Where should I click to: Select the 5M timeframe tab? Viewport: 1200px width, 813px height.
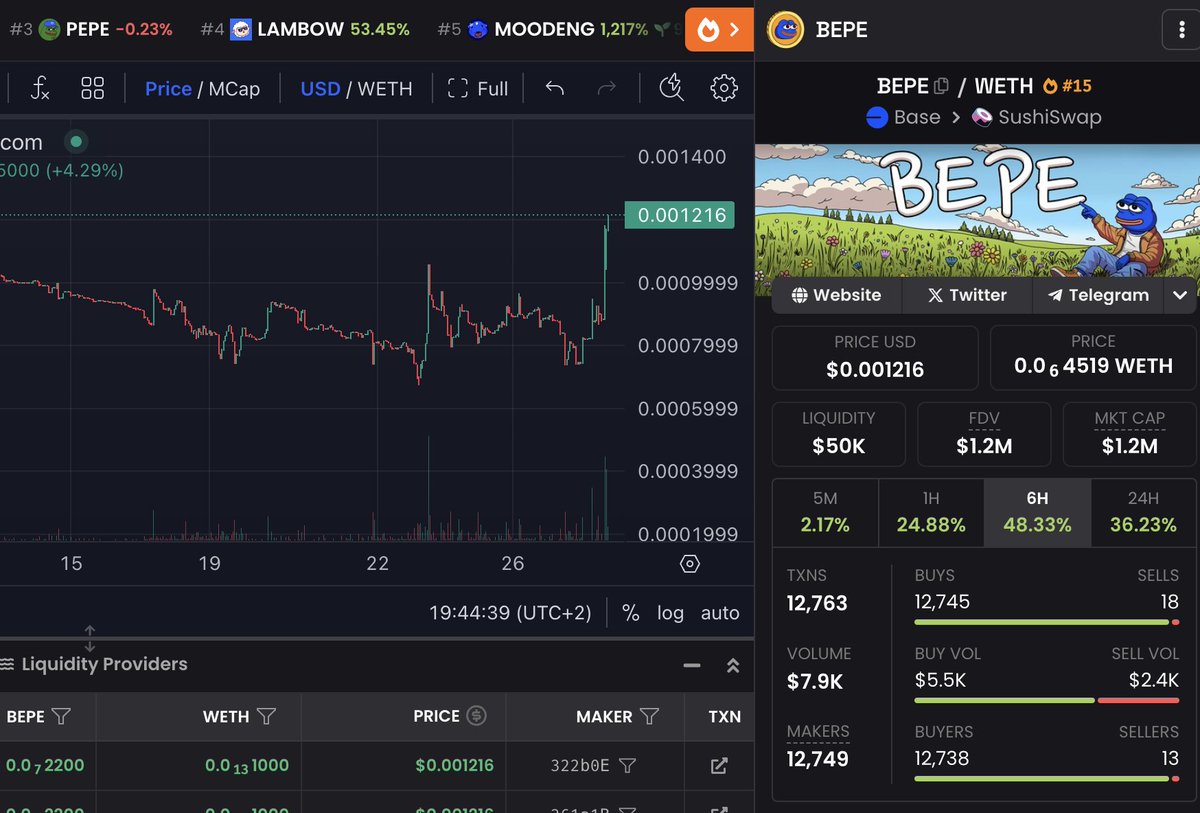click(x=825, y=512)
